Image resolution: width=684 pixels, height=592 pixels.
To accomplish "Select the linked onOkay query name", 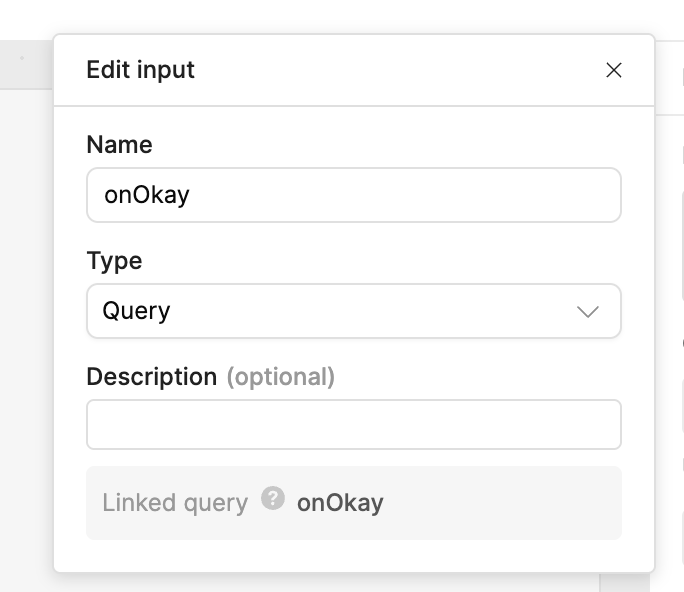I will coord(340,502).
